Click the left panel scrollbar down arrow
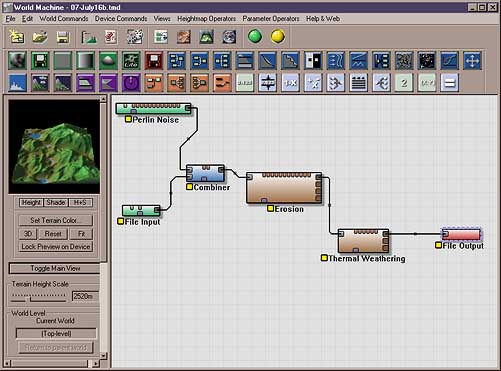Image resolution: width=501 pixels, height=371 pixels. 103,356
